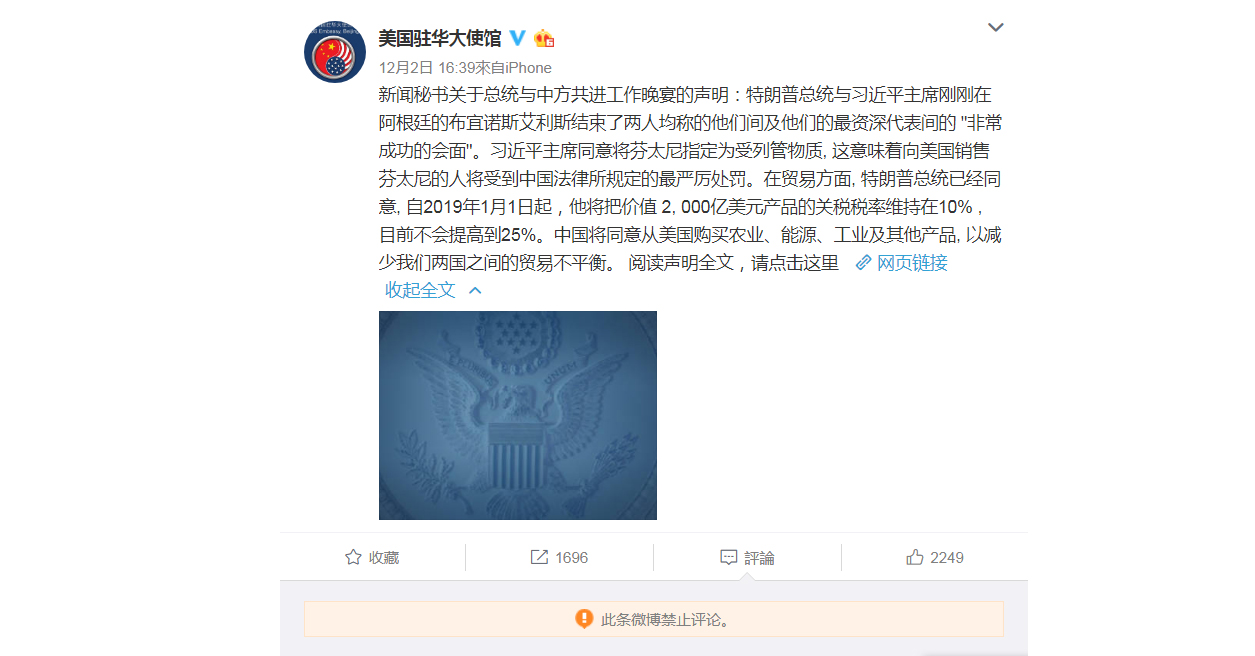Open the 12月2日 16:39 timestamp link

(x=425, y=68)
